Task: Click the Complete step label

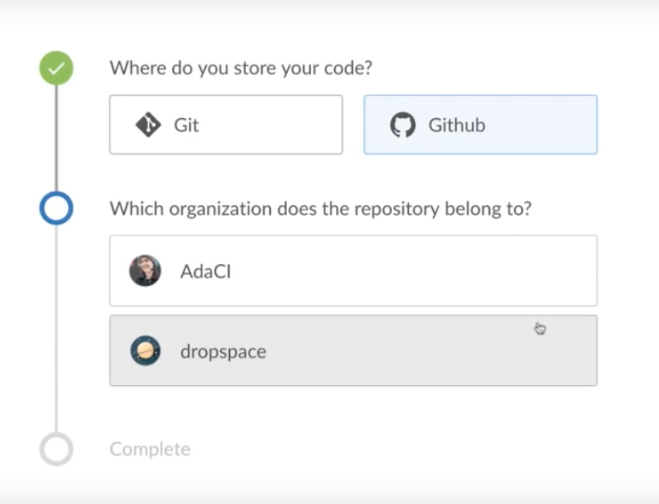Action: tap(150, 449)
